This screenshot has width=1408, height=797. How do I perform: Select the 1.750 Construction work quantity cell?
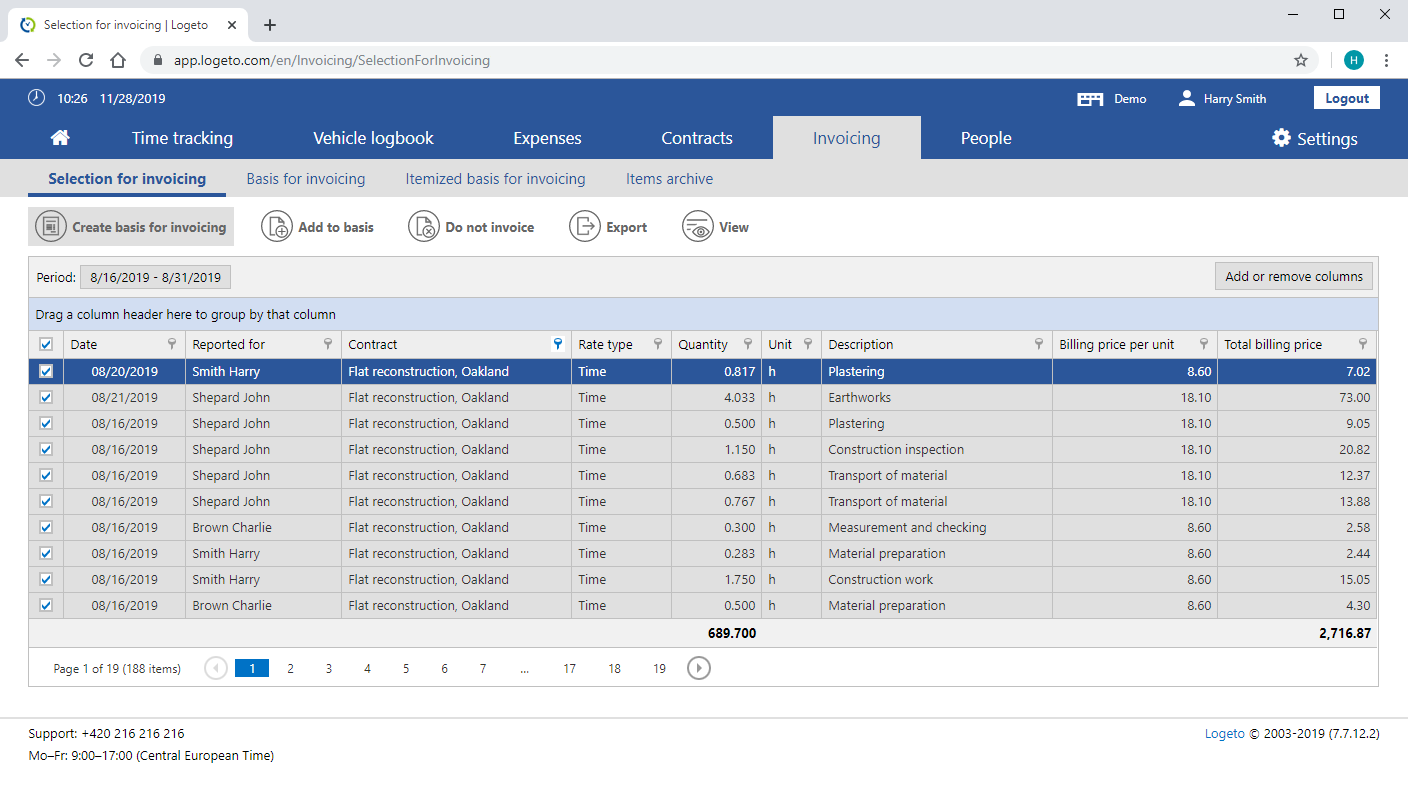pyautogui.click(x=716, y=579)
